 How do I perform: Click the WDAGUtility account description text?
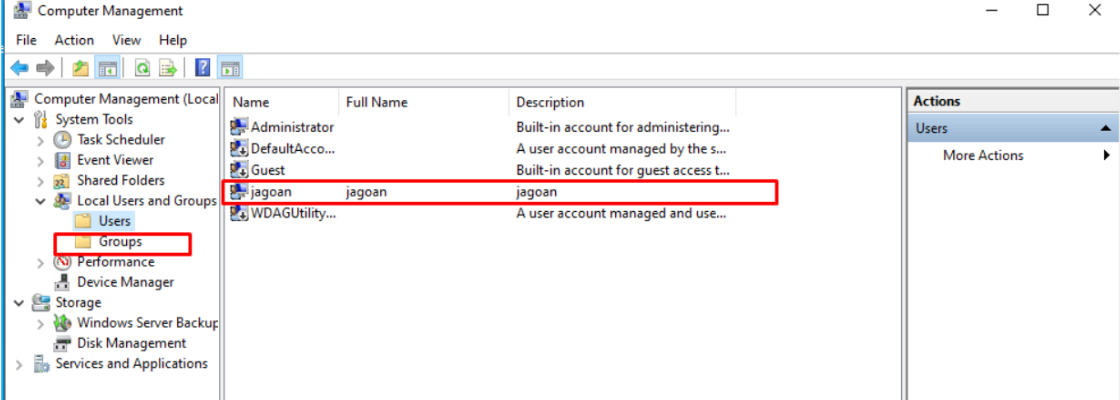pyautogui.click(x=621, y=214)
